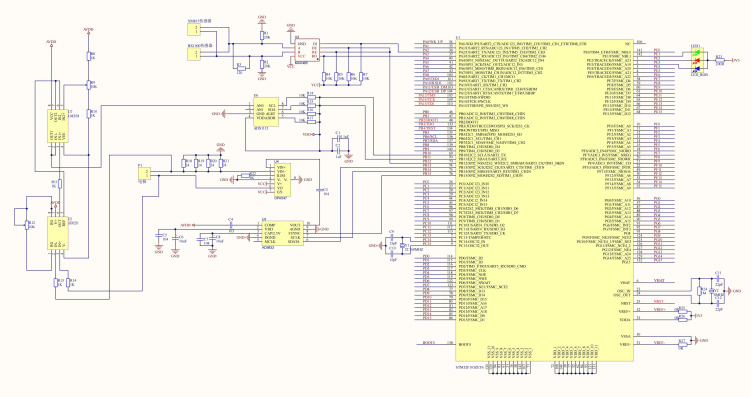Select resistor R23 next to RGB LED
The height and width of the screenshot is (397, 751).
pos(719,60)
